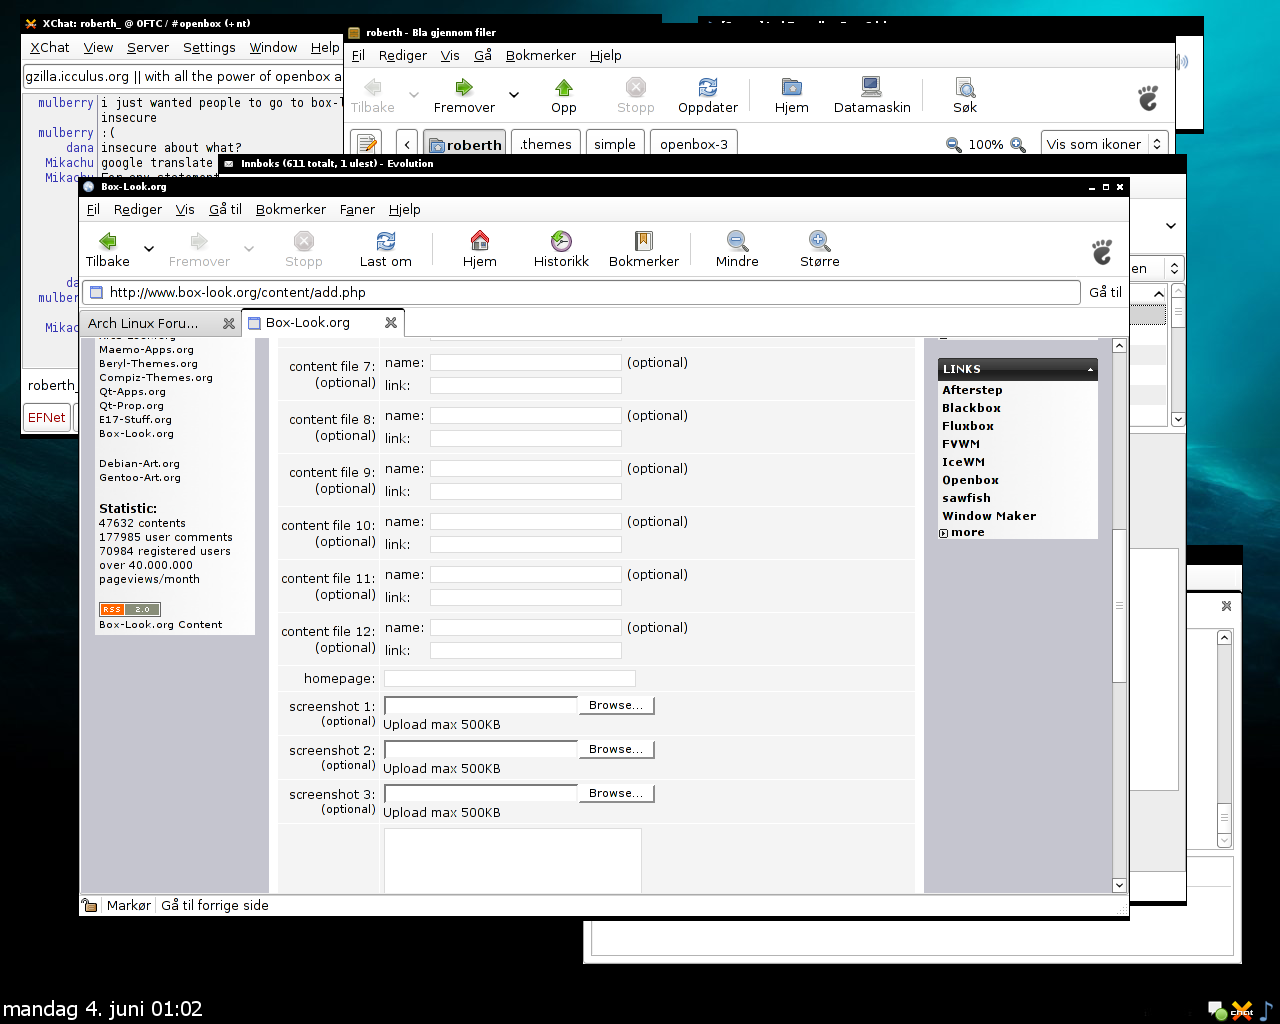Collapse the LINKS panel using its arrow
Screen dimensions: 1280x1024
click(1090, 370)
